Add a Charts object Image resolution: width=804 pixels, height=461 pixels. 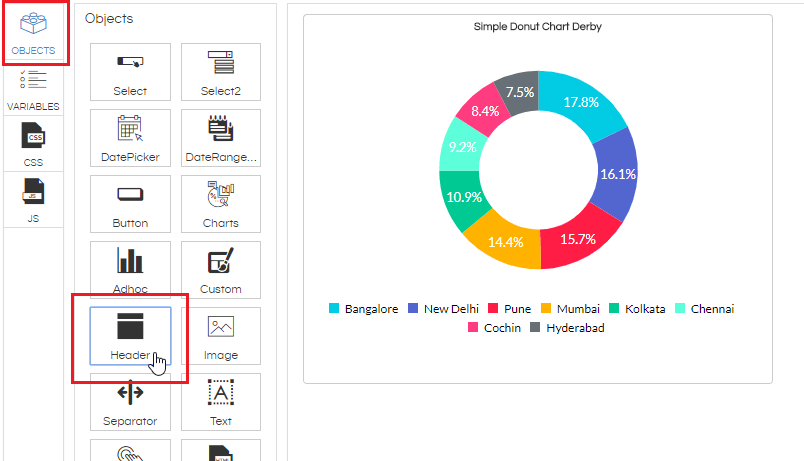pos(221,204)
